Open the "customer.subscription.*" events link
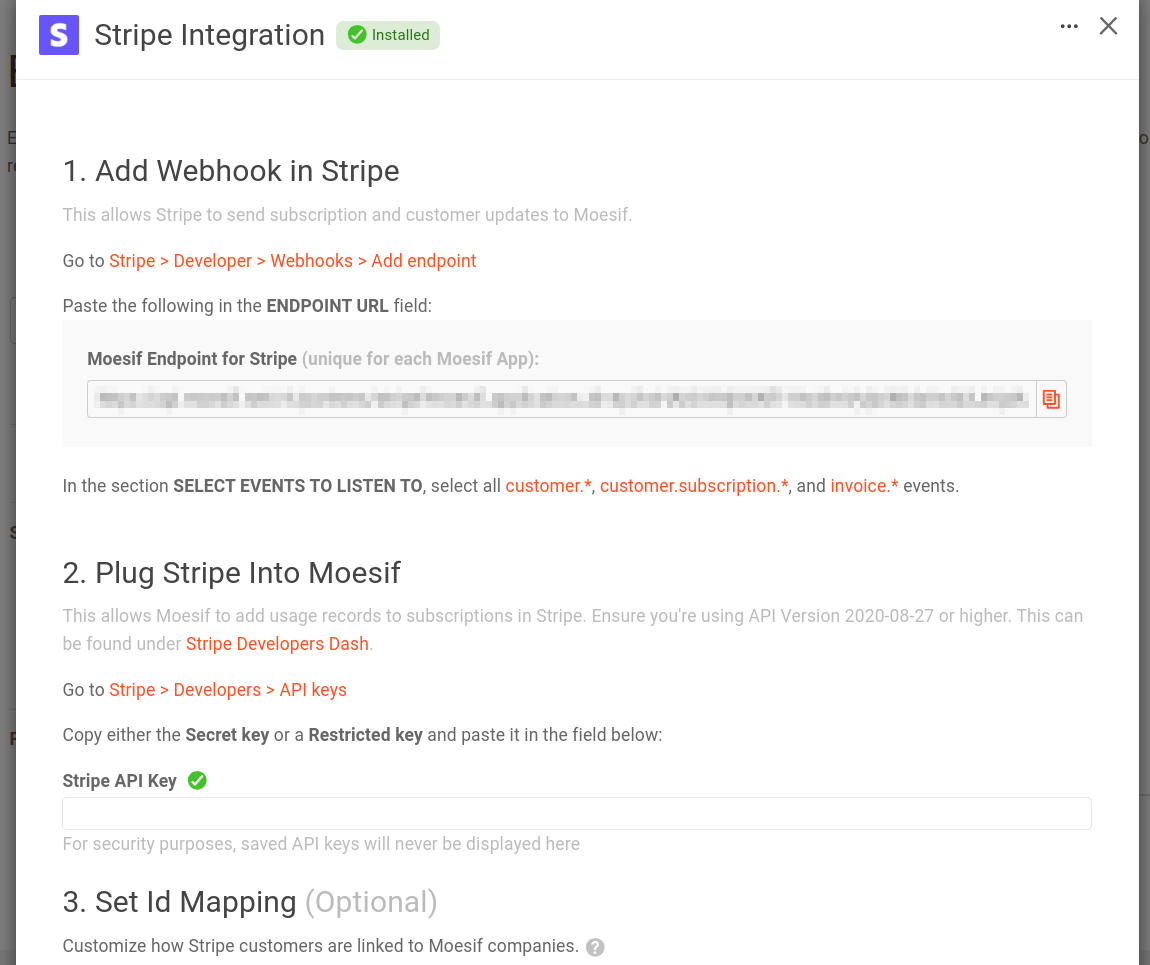This screenshot has height=965, width=1150. [x=698, y=485]
